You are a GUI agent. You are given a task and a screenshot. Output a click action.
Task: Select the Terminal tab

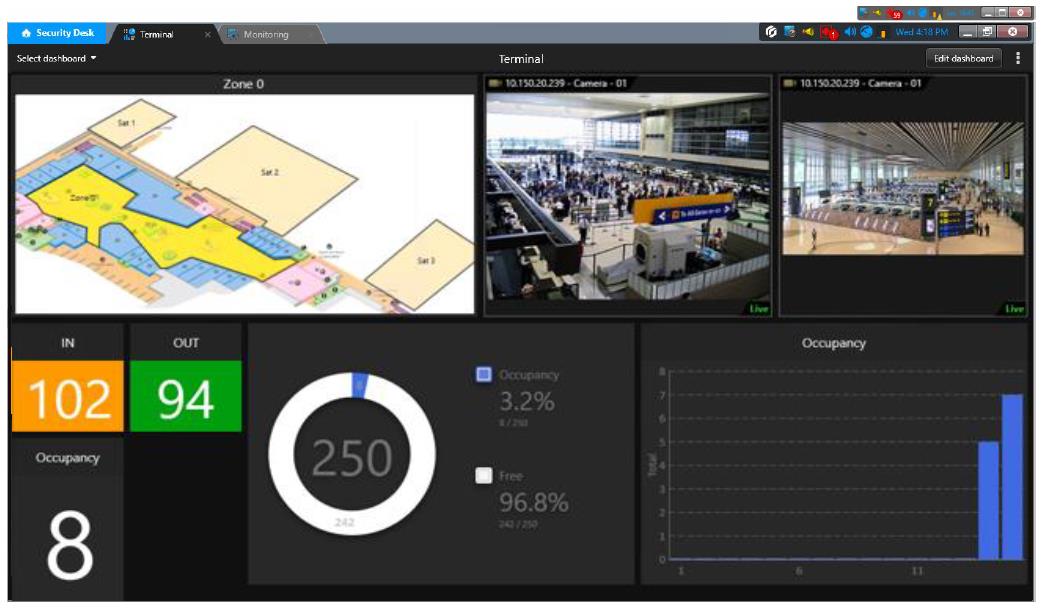156,34
